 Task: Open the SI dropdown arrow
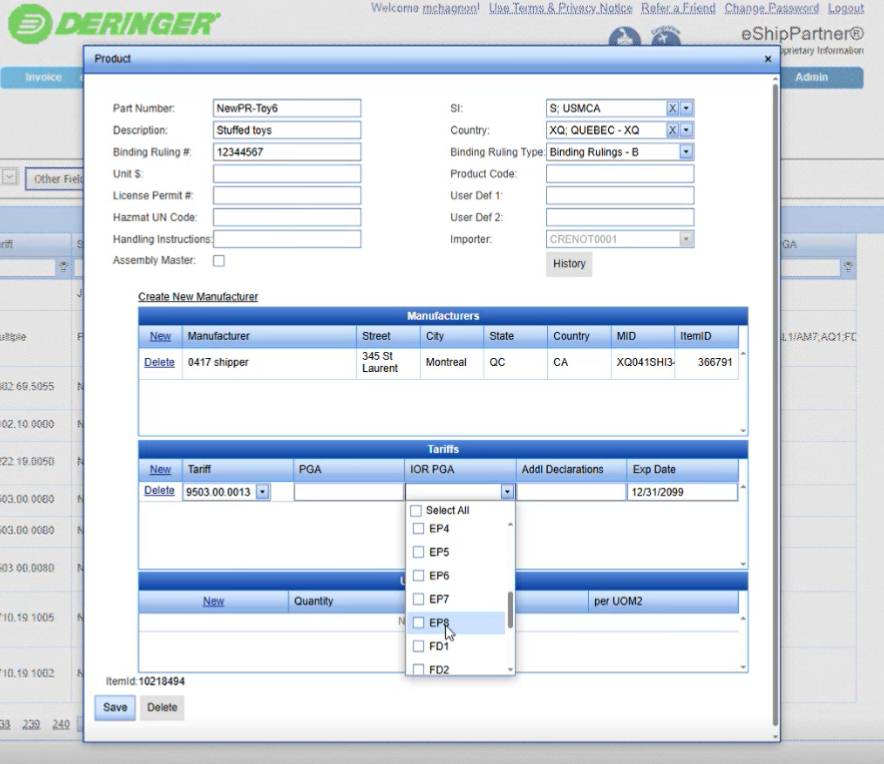[x=687, y=108]
